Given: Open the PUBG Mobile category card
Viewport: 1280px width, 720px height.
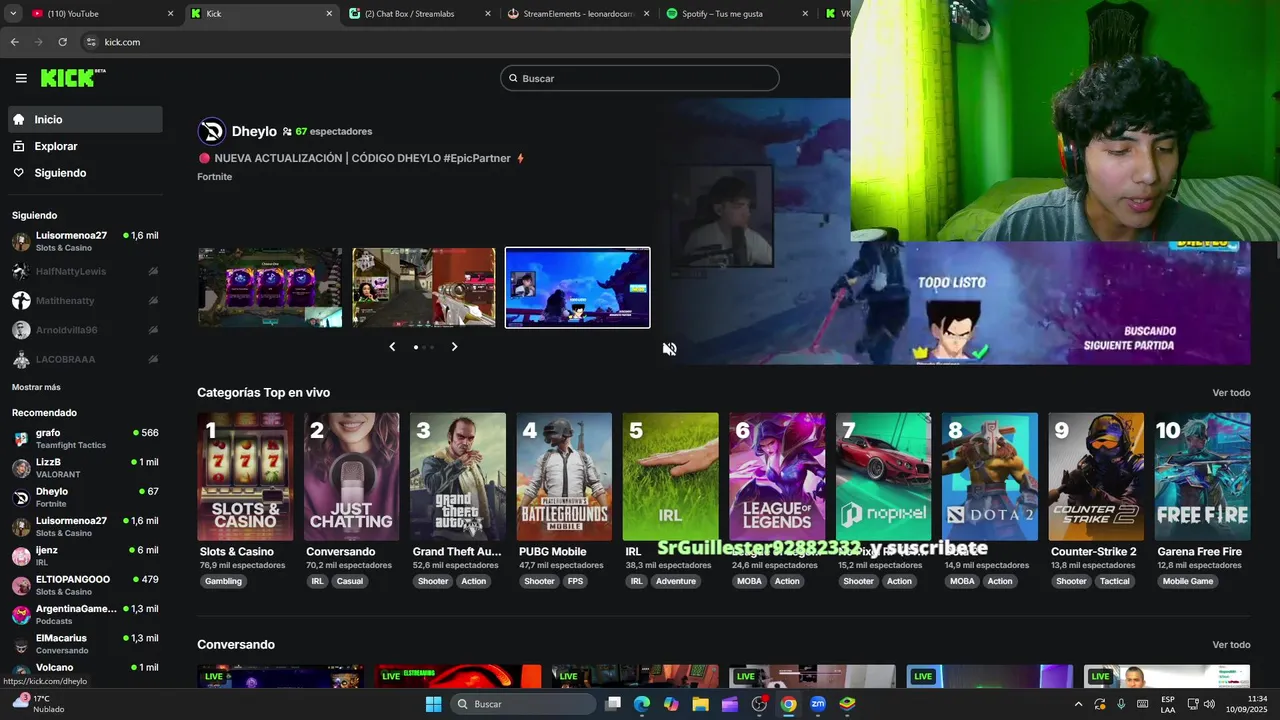Looking at the screenshot, I should click(x=564, y=477).
